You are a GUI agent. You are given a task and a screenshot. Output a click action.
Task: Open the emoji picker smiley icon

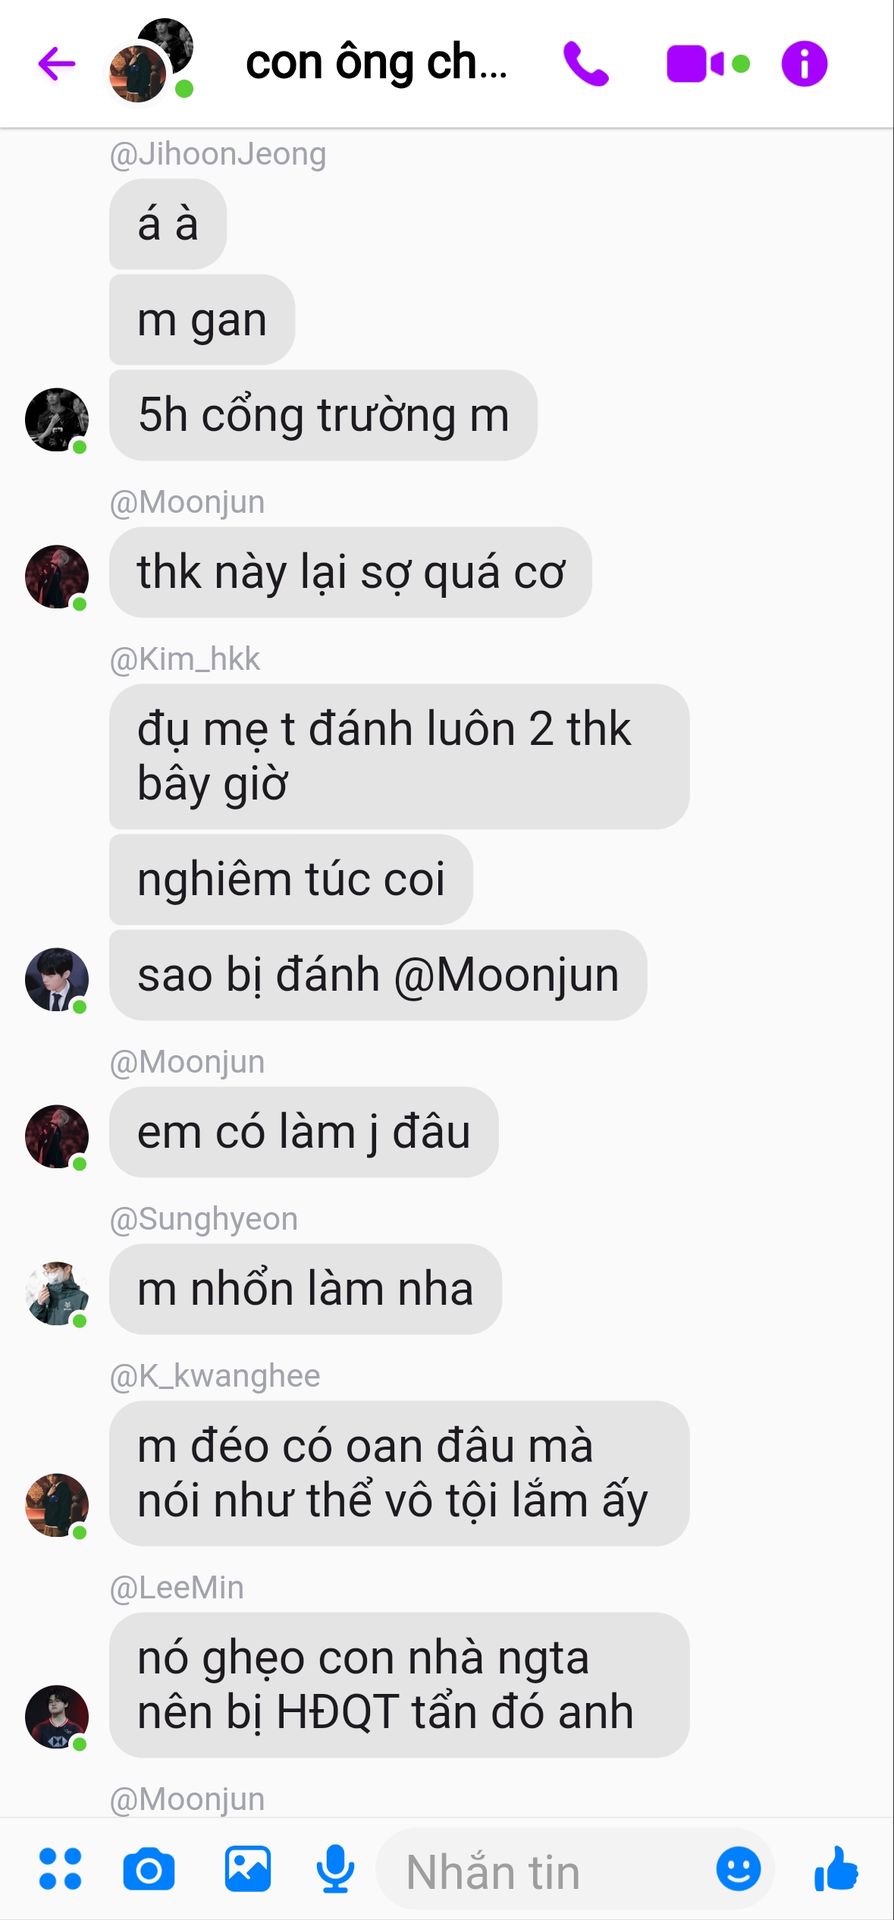[x=739, y=1868]
